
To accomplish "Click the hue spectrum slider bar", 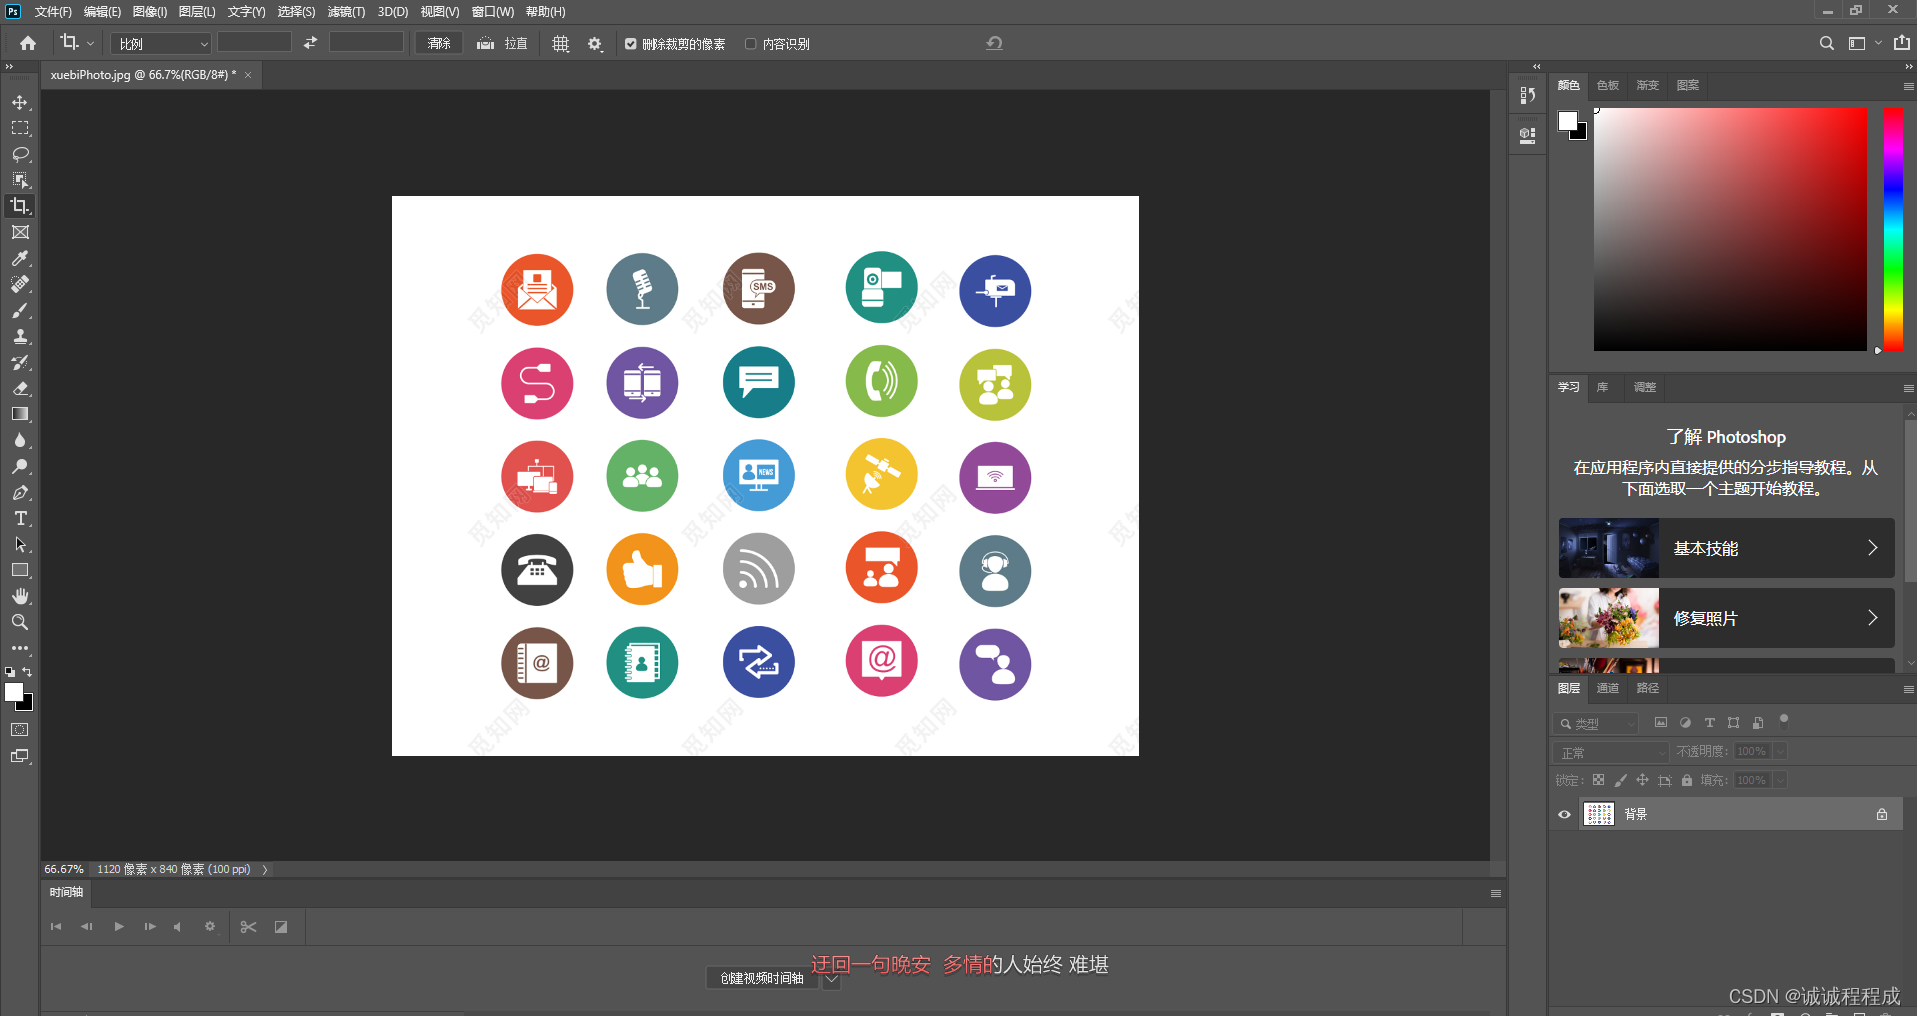I will pyautogui.click(x=1893, y=229).
